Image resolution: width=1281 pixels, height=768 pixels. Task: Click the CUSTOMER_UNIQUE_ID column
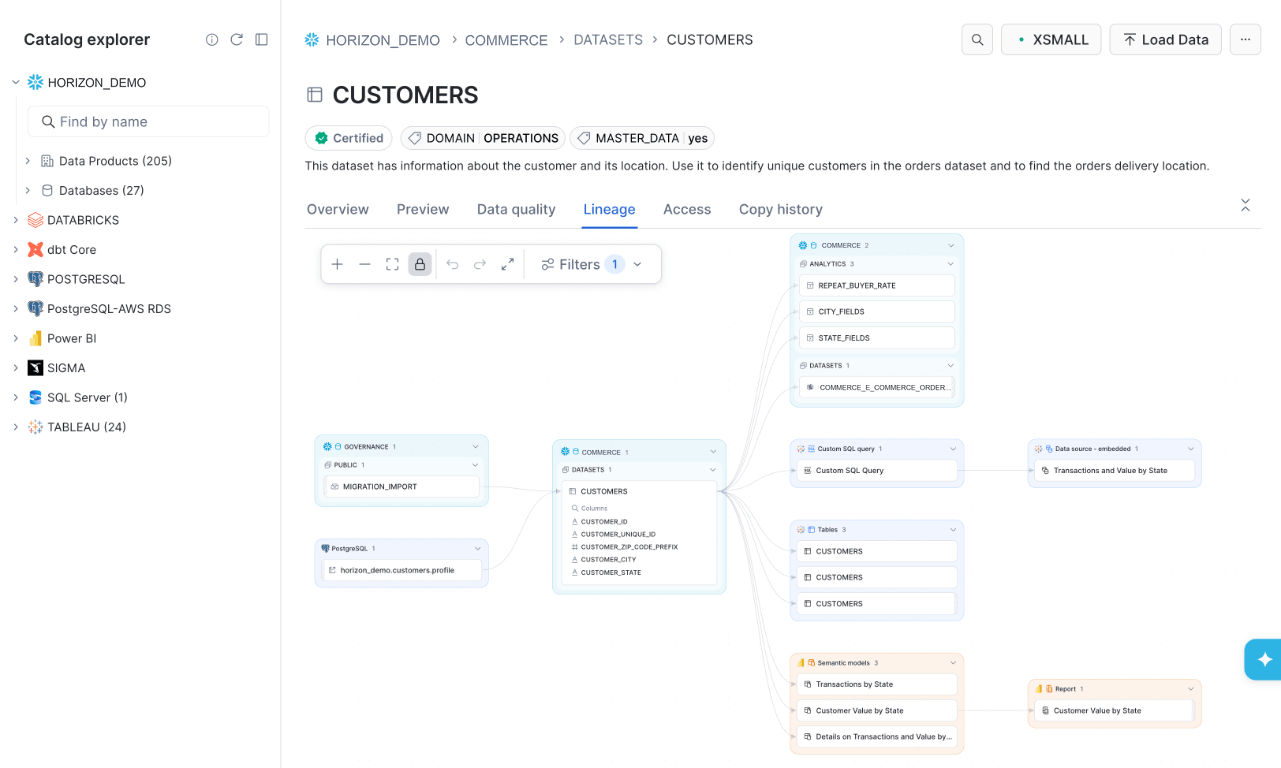(618, 534)
